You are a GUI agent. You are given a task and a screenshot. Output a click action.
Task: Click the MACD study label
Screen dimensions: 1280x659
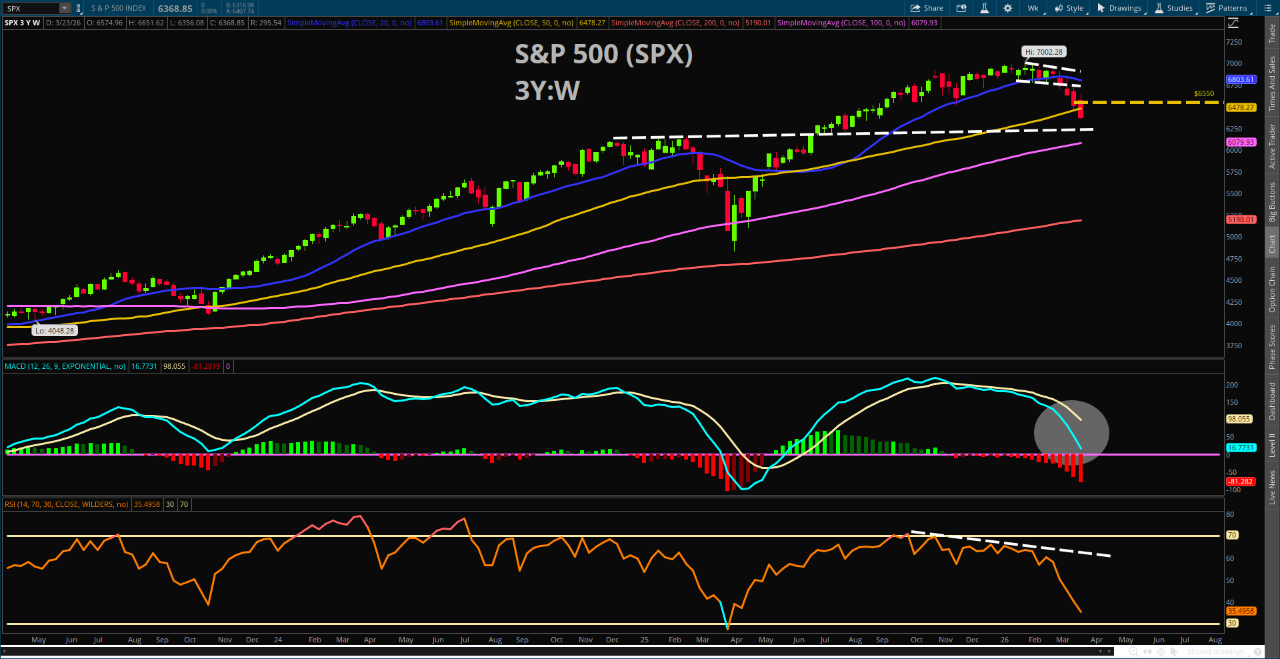pos(62,367)
